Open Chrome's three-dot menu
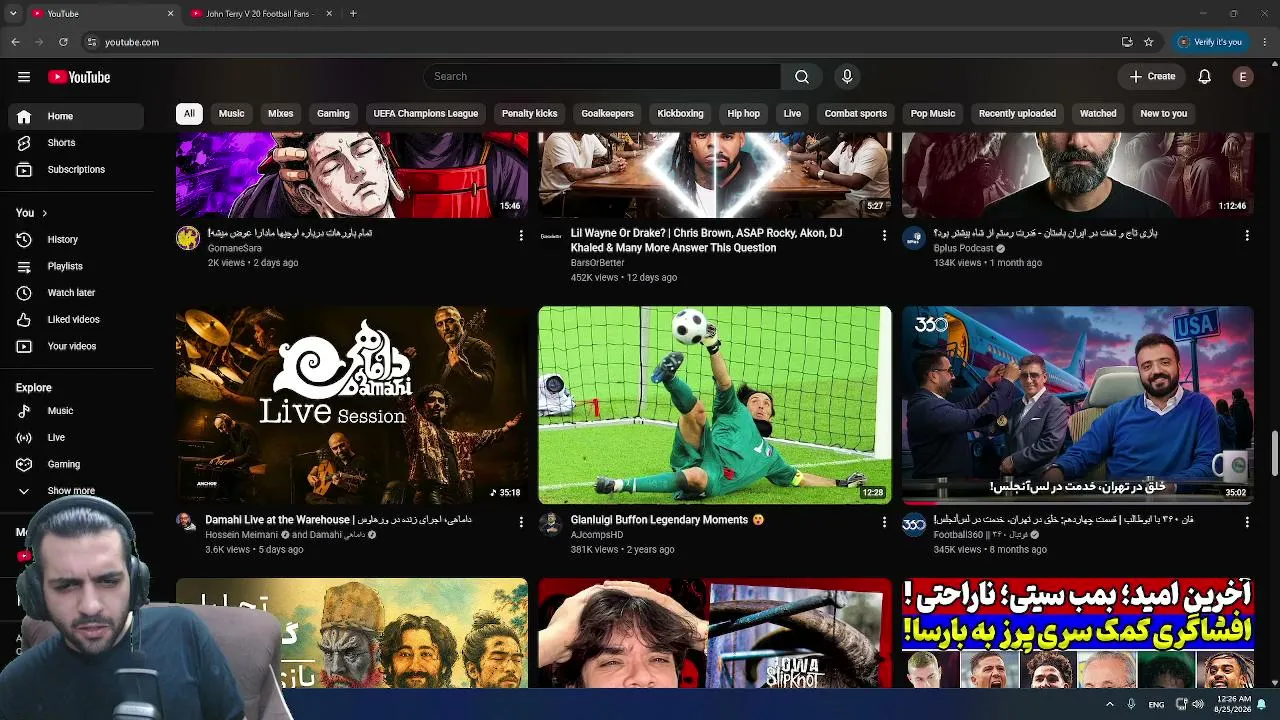1280x720 pixels. point(1265,42)
